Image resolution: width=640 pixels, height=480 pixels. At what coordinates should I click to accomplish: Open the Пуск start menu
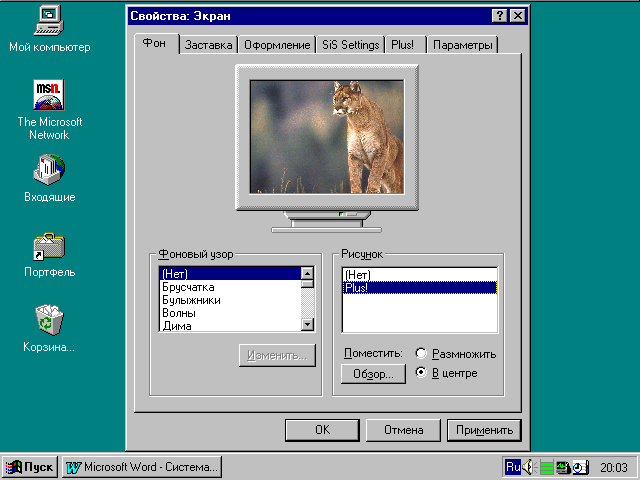point(30,467)
